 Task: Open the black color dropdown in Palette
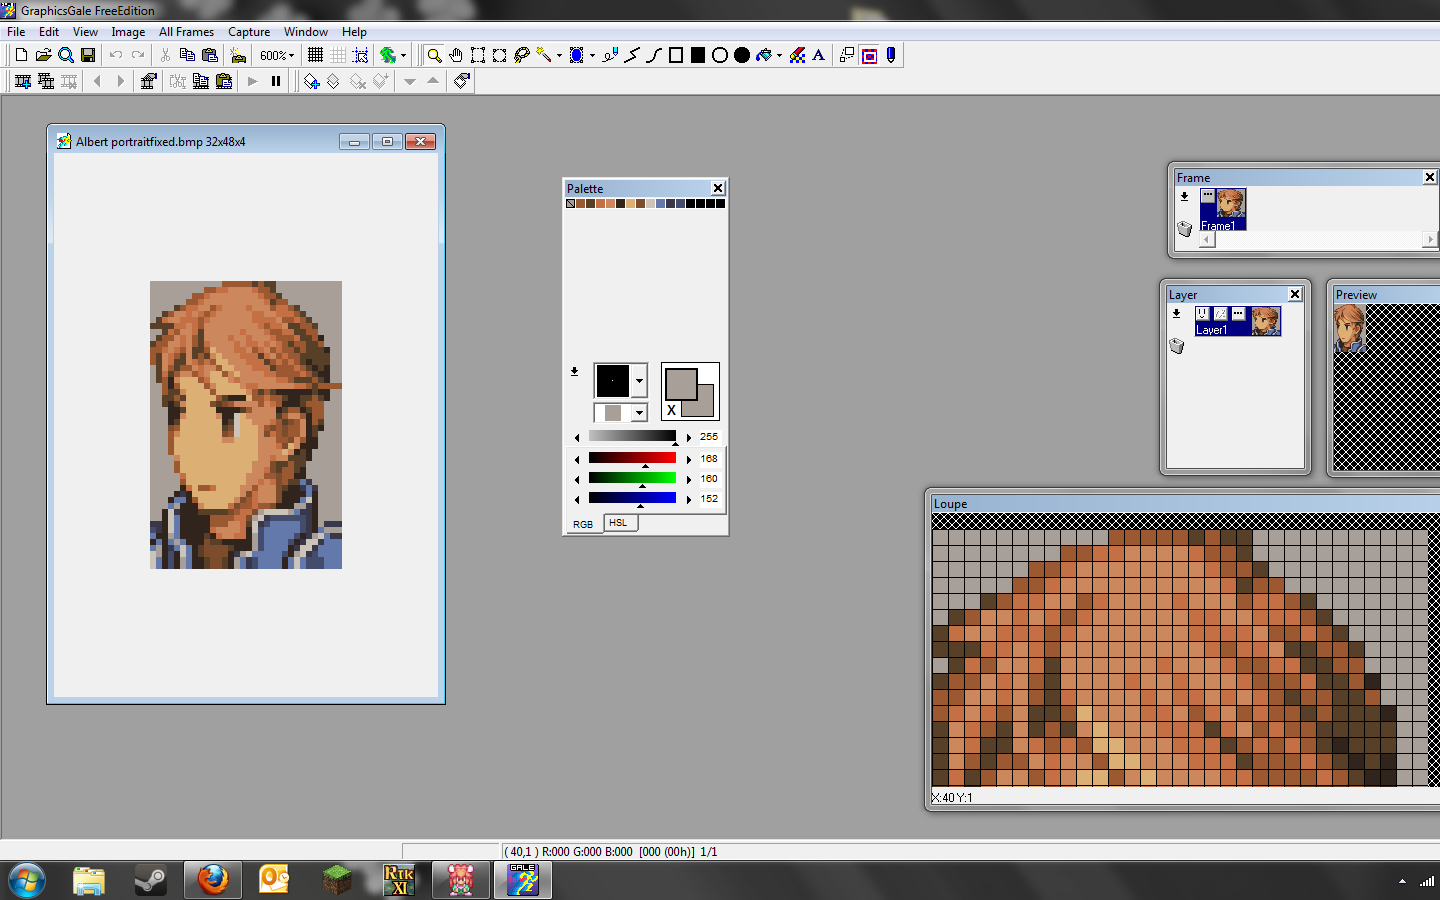[x=639, y=381]
